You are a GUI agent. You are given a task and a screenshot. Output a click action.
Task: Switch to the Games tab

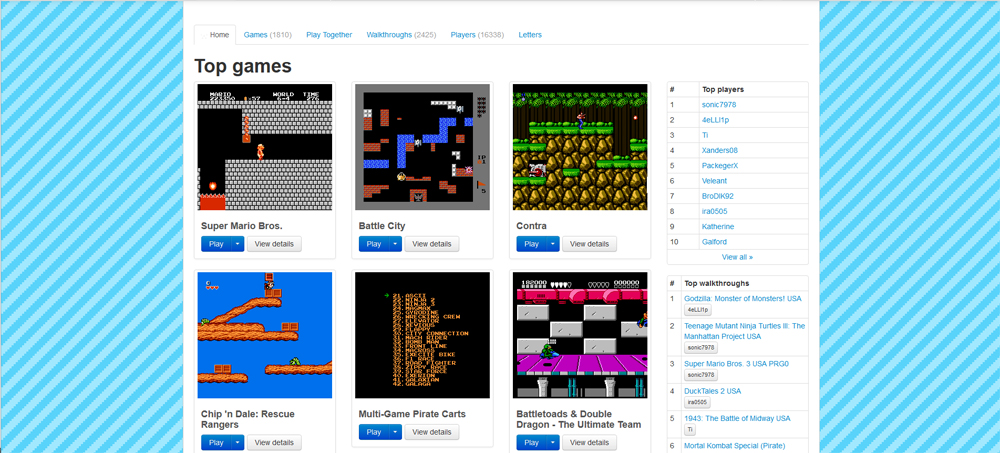pyautogui.click(x=268, y=35)
